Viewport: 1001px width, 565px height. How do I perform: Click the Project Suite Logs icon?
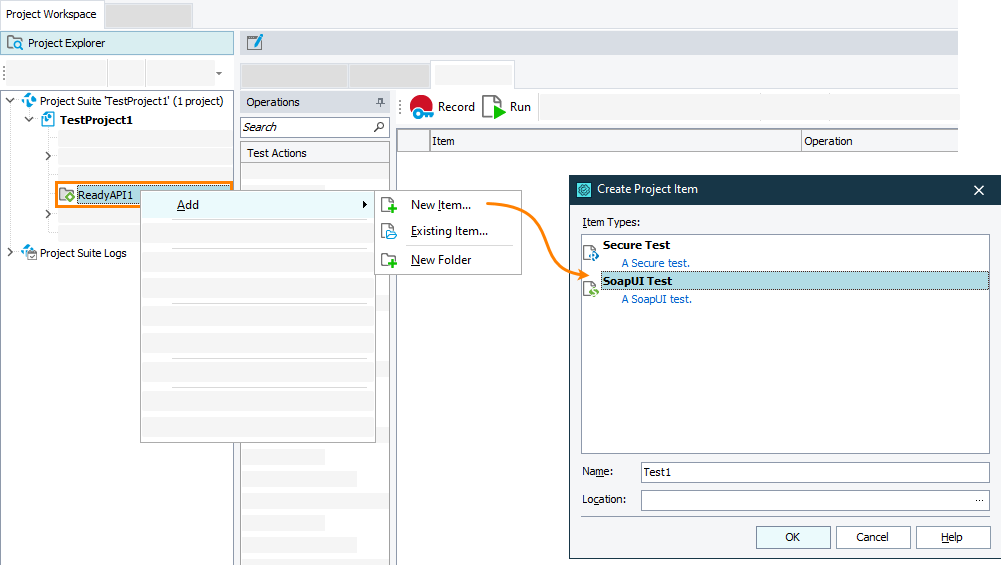29,253
